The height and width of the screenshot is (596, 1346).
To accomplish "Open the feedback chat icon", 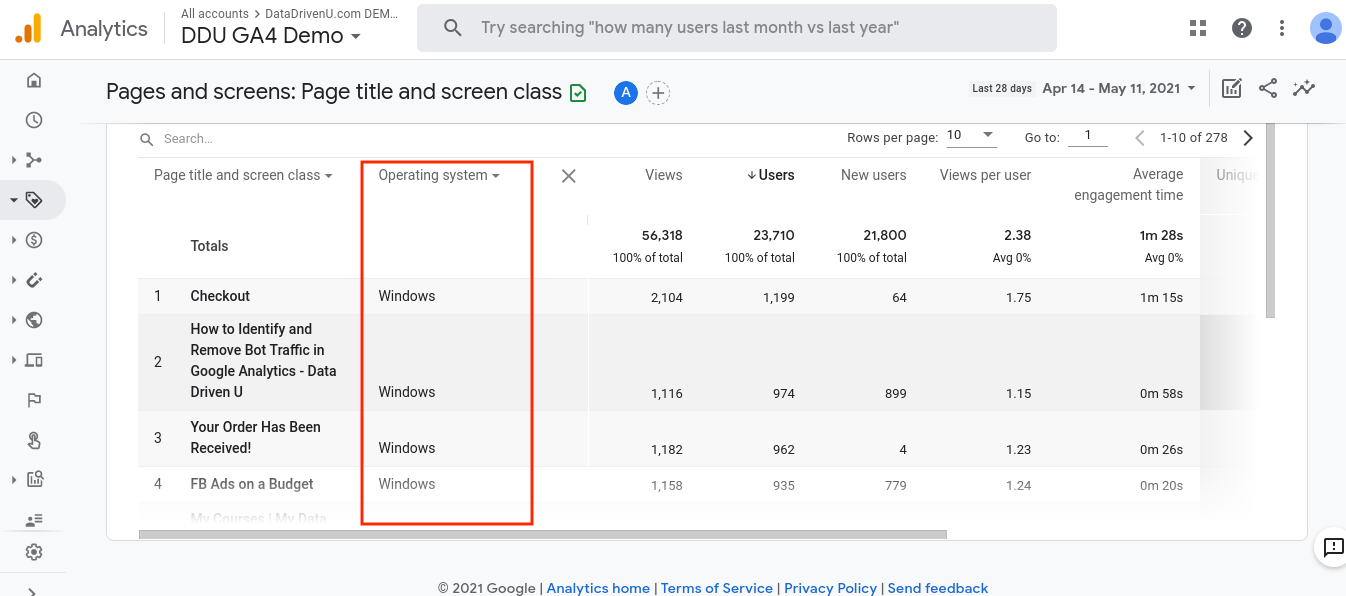I will [x=1333, y=547].
